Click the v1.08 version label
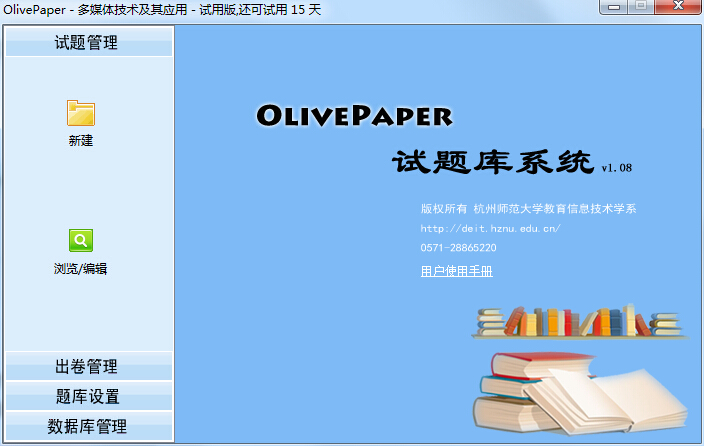704x446 pixels. tap(616, 168)
